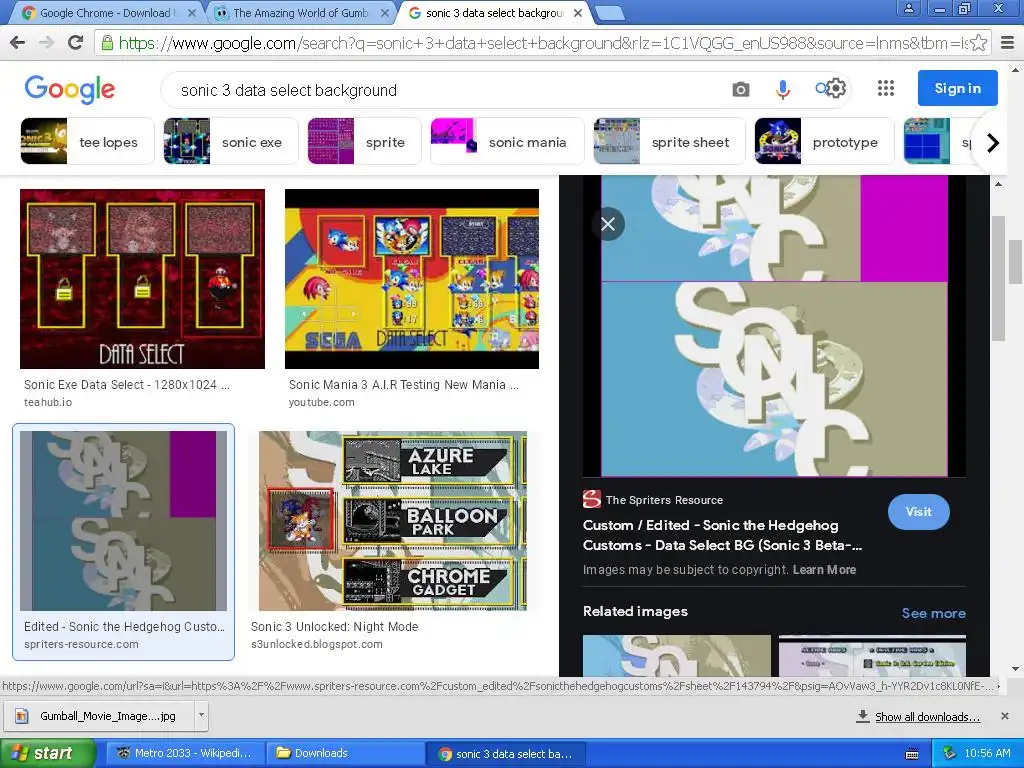Open Gumball_Movie_Image.jpg download item
The width and height of the screenshot is (1024, 768).
tap(99, 716)
